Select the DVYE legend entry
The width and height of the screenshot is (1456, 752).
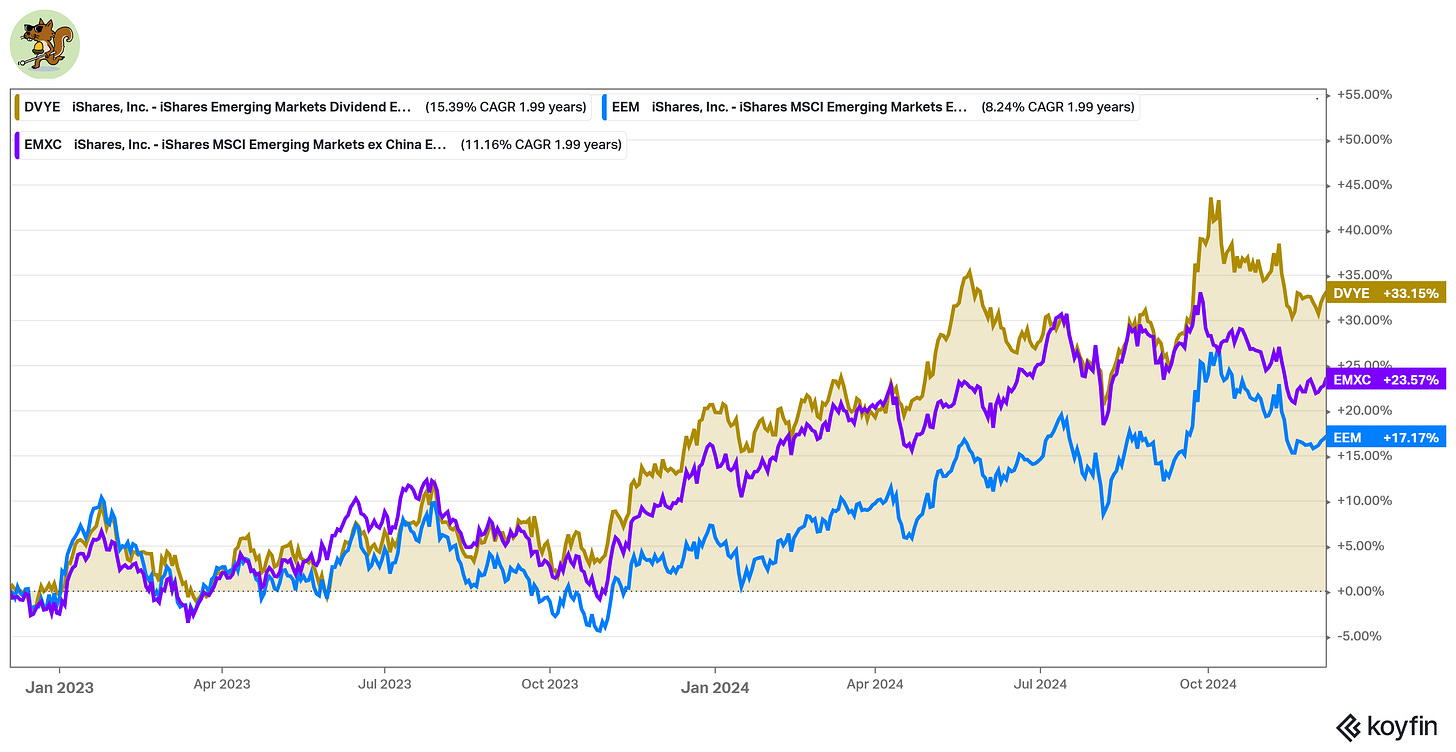click(302, 107)
